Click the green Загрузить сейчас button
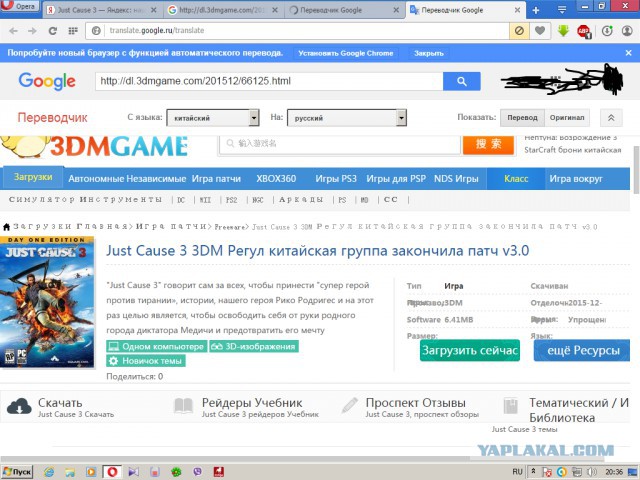640x480 pixels. point(470,351)
